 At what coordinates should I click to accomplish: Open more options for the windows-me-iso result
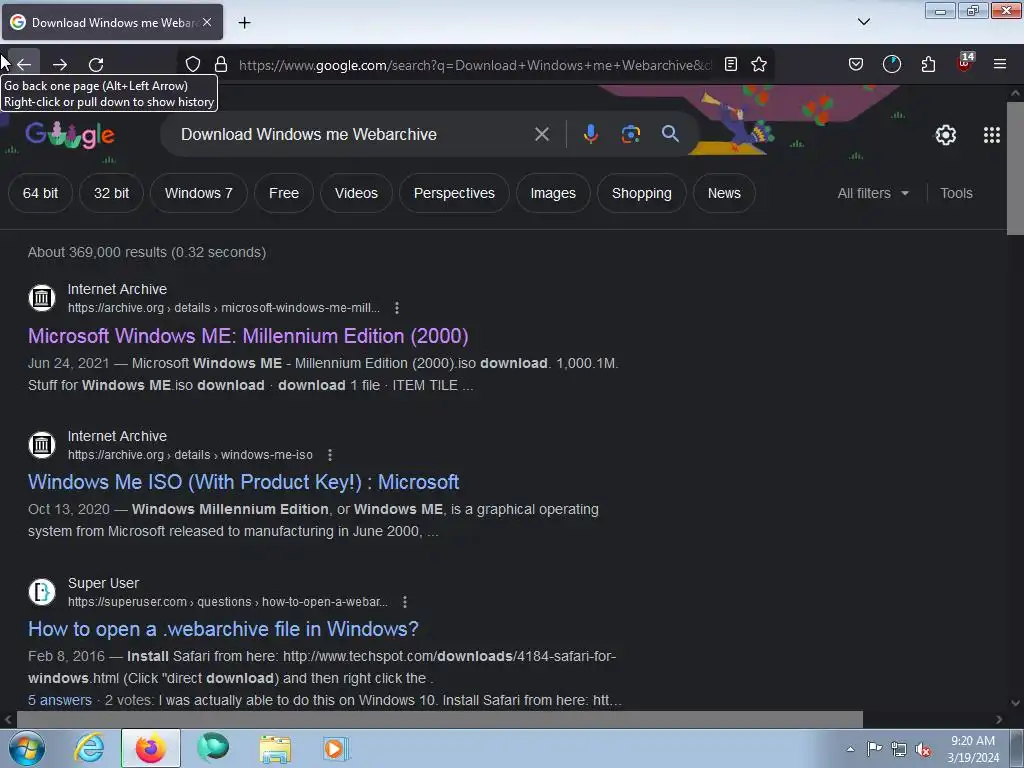[x=330, y=455]
